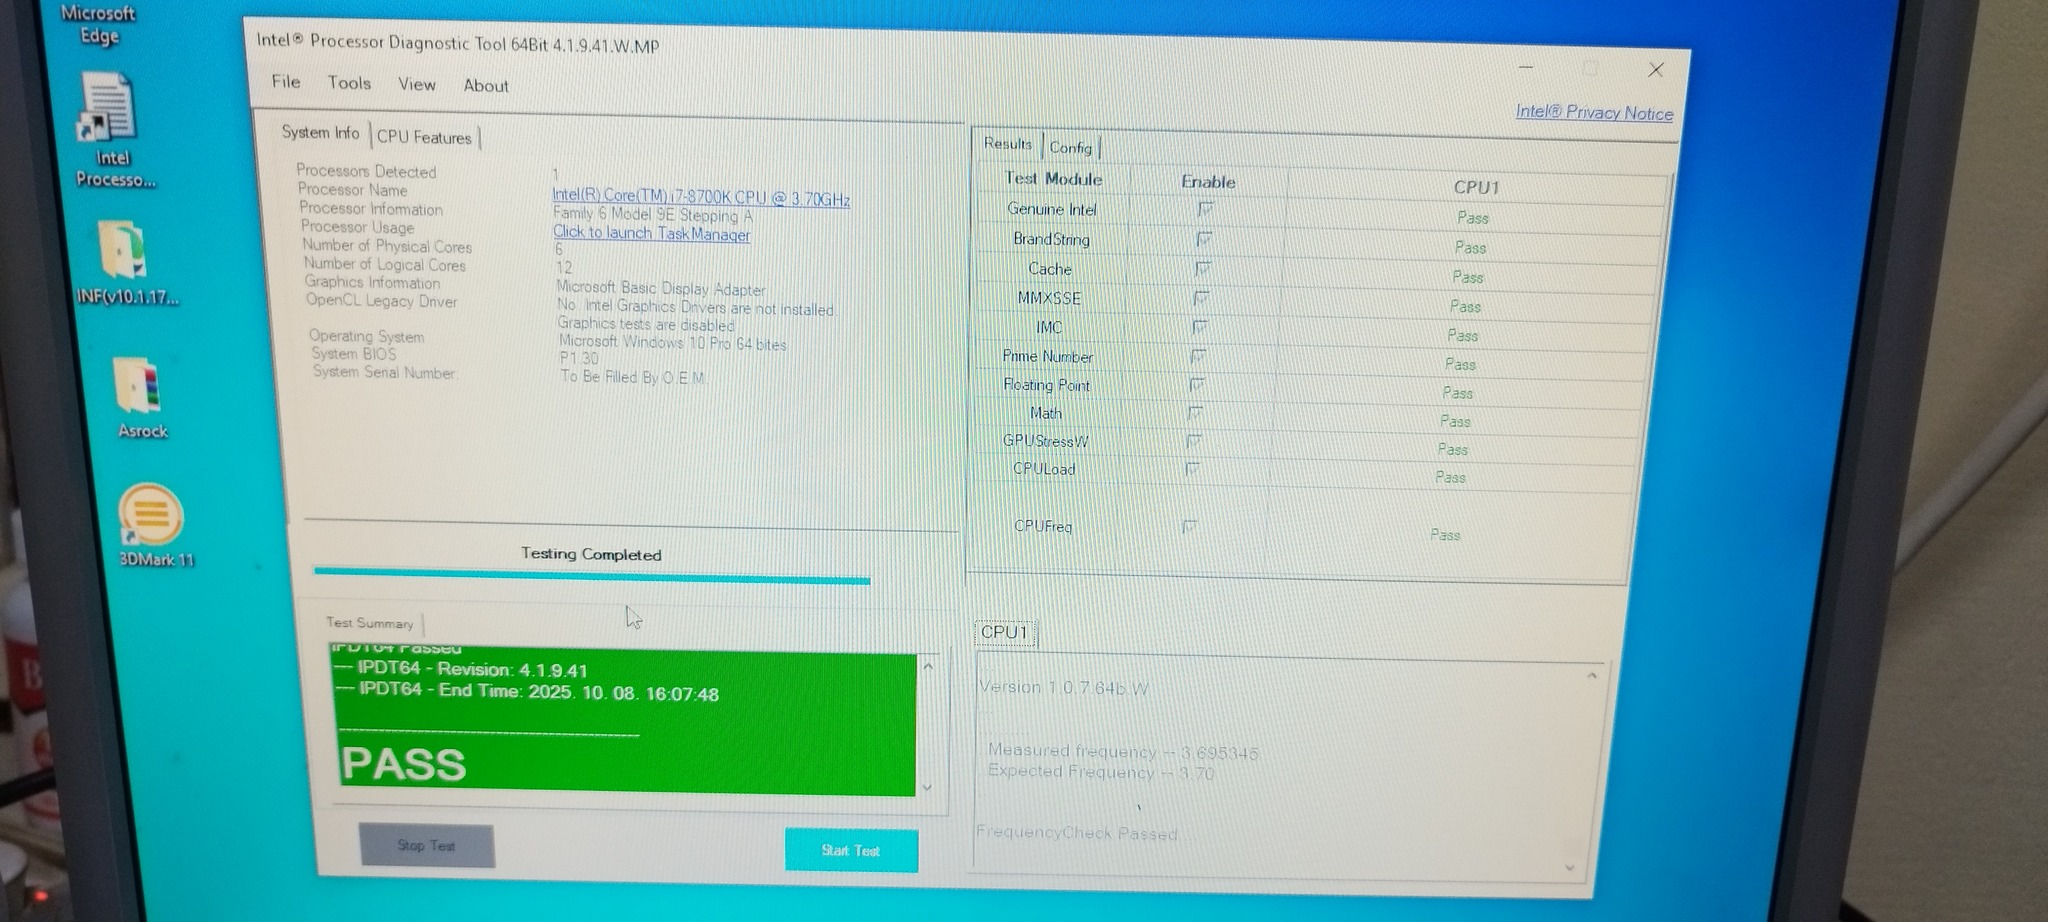Click the Enable column header

[1208, 182]
